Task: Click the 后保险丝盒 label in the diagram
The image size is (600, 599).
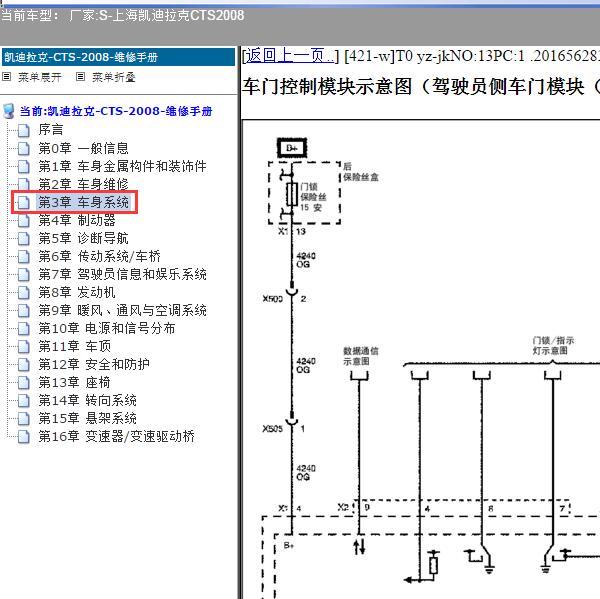Action: tap(360, 172)
